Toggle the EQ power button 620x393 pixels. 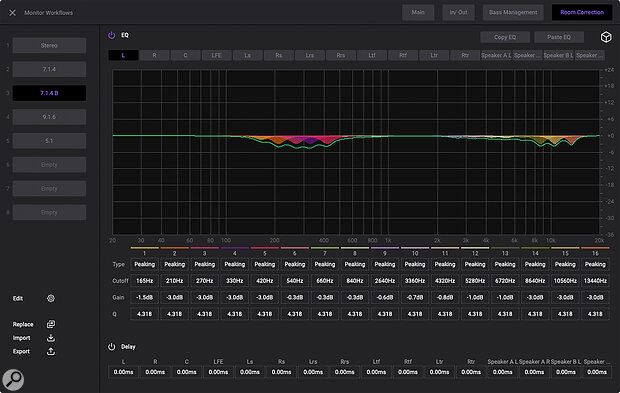tap(112, 35)
